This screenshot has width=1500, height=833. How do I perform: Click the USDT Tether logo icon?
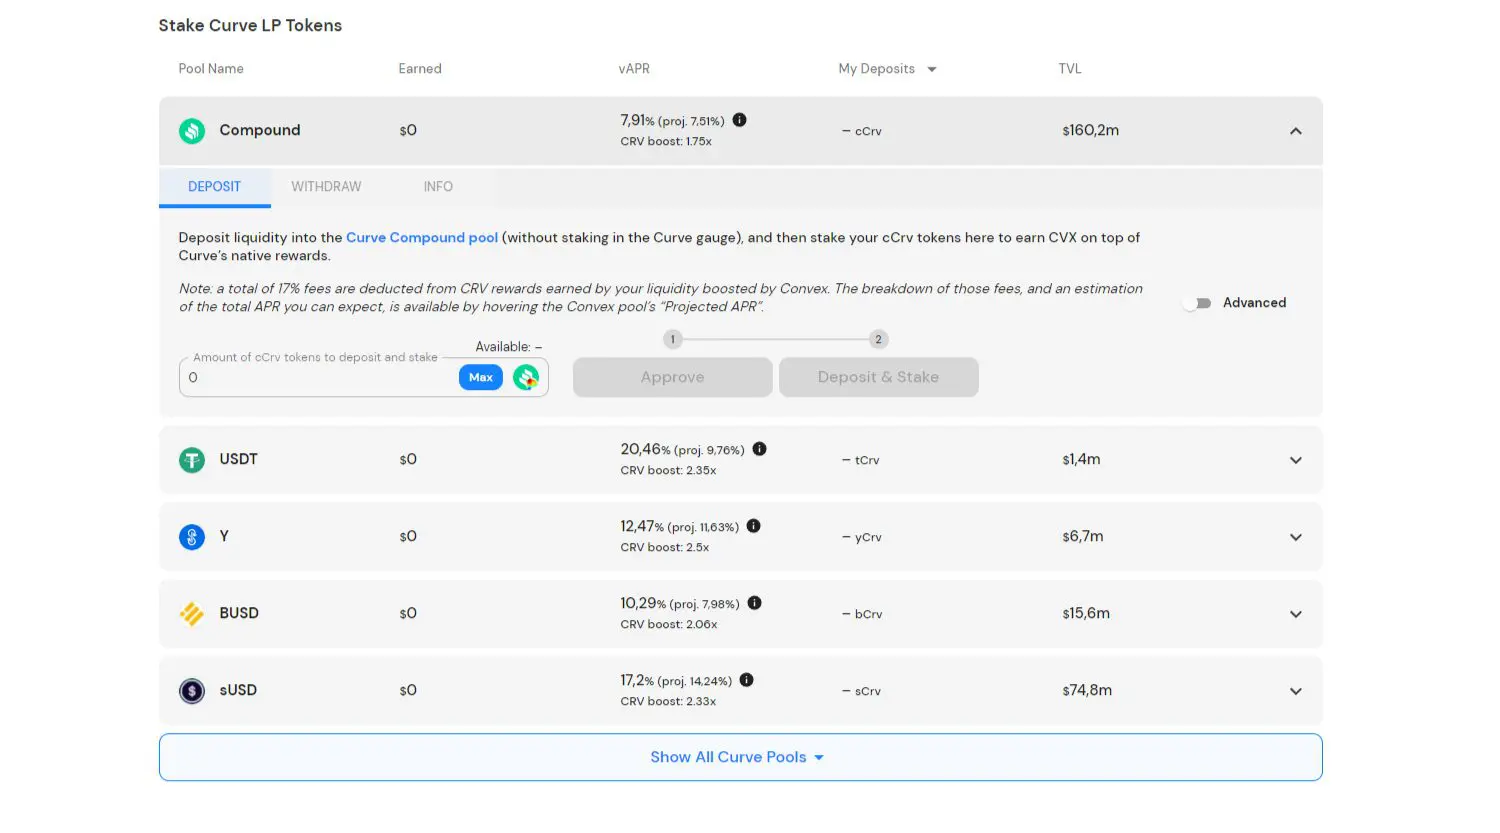192,460
